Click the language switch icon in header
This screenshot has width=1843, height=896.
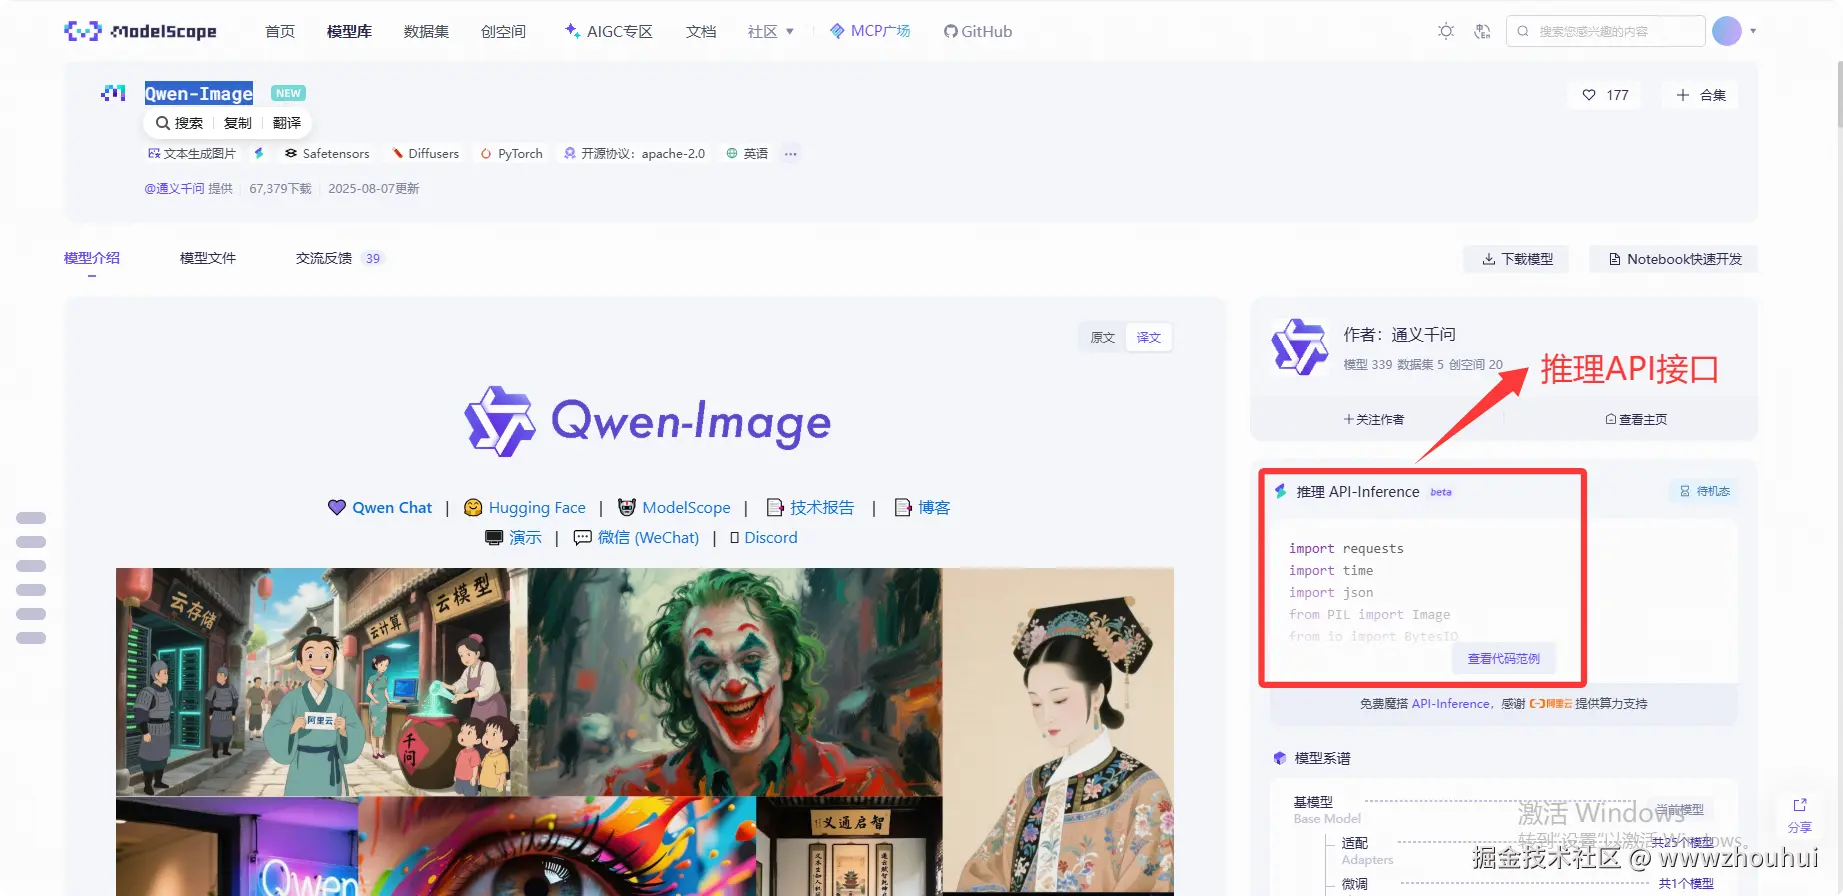1482,31
